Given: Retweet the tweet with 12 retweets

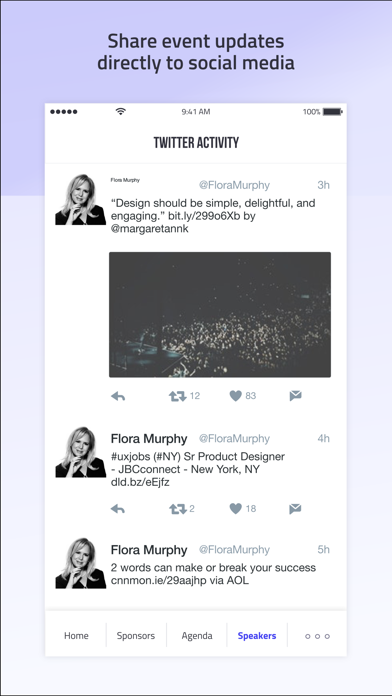Looking at the screenshot, I should click(x=178, y=396).
